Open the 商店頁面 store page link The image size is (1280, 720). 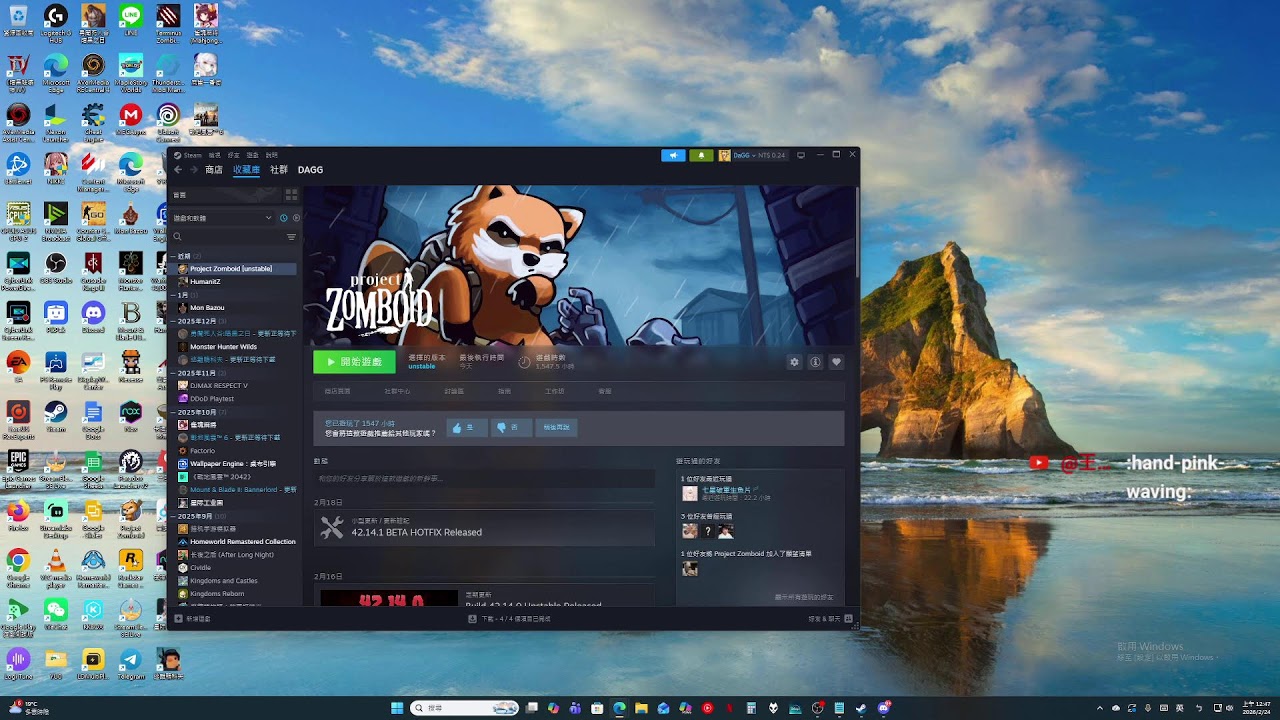[338, 391]
